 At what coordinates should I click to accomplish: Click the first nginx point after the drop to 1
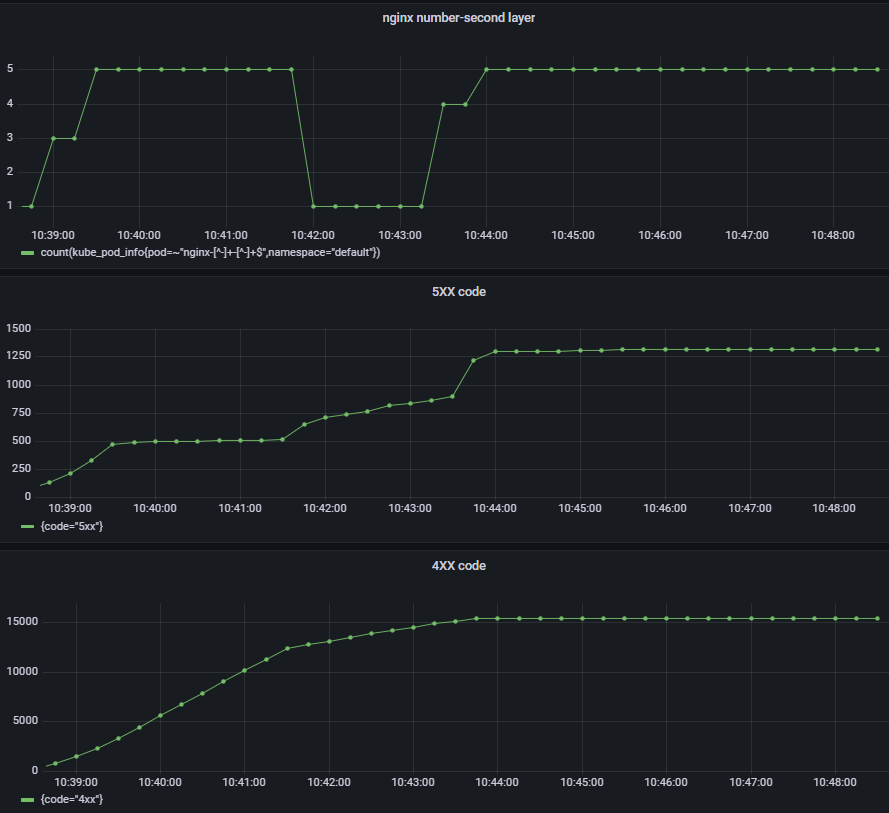313,206
